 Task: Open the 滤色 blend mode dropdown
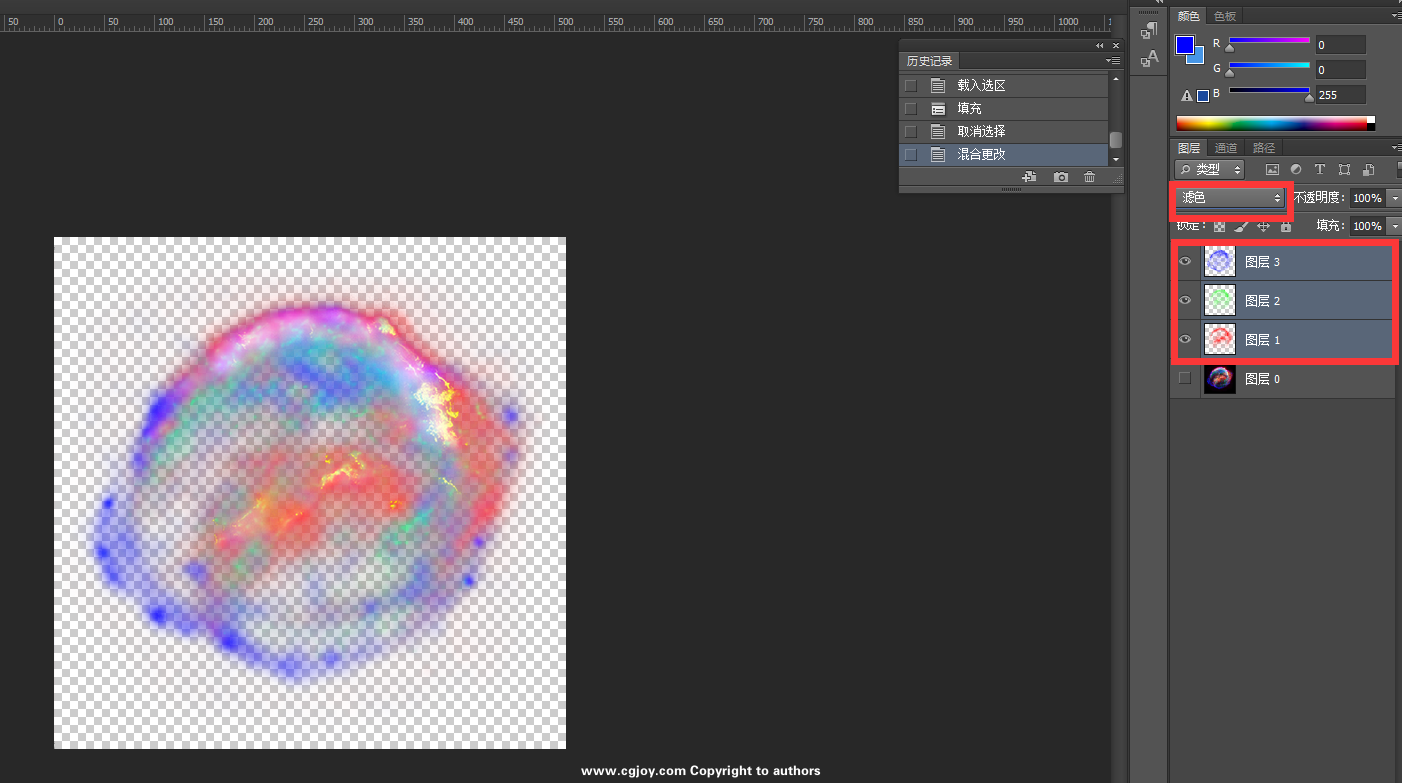coord(1230,198)
